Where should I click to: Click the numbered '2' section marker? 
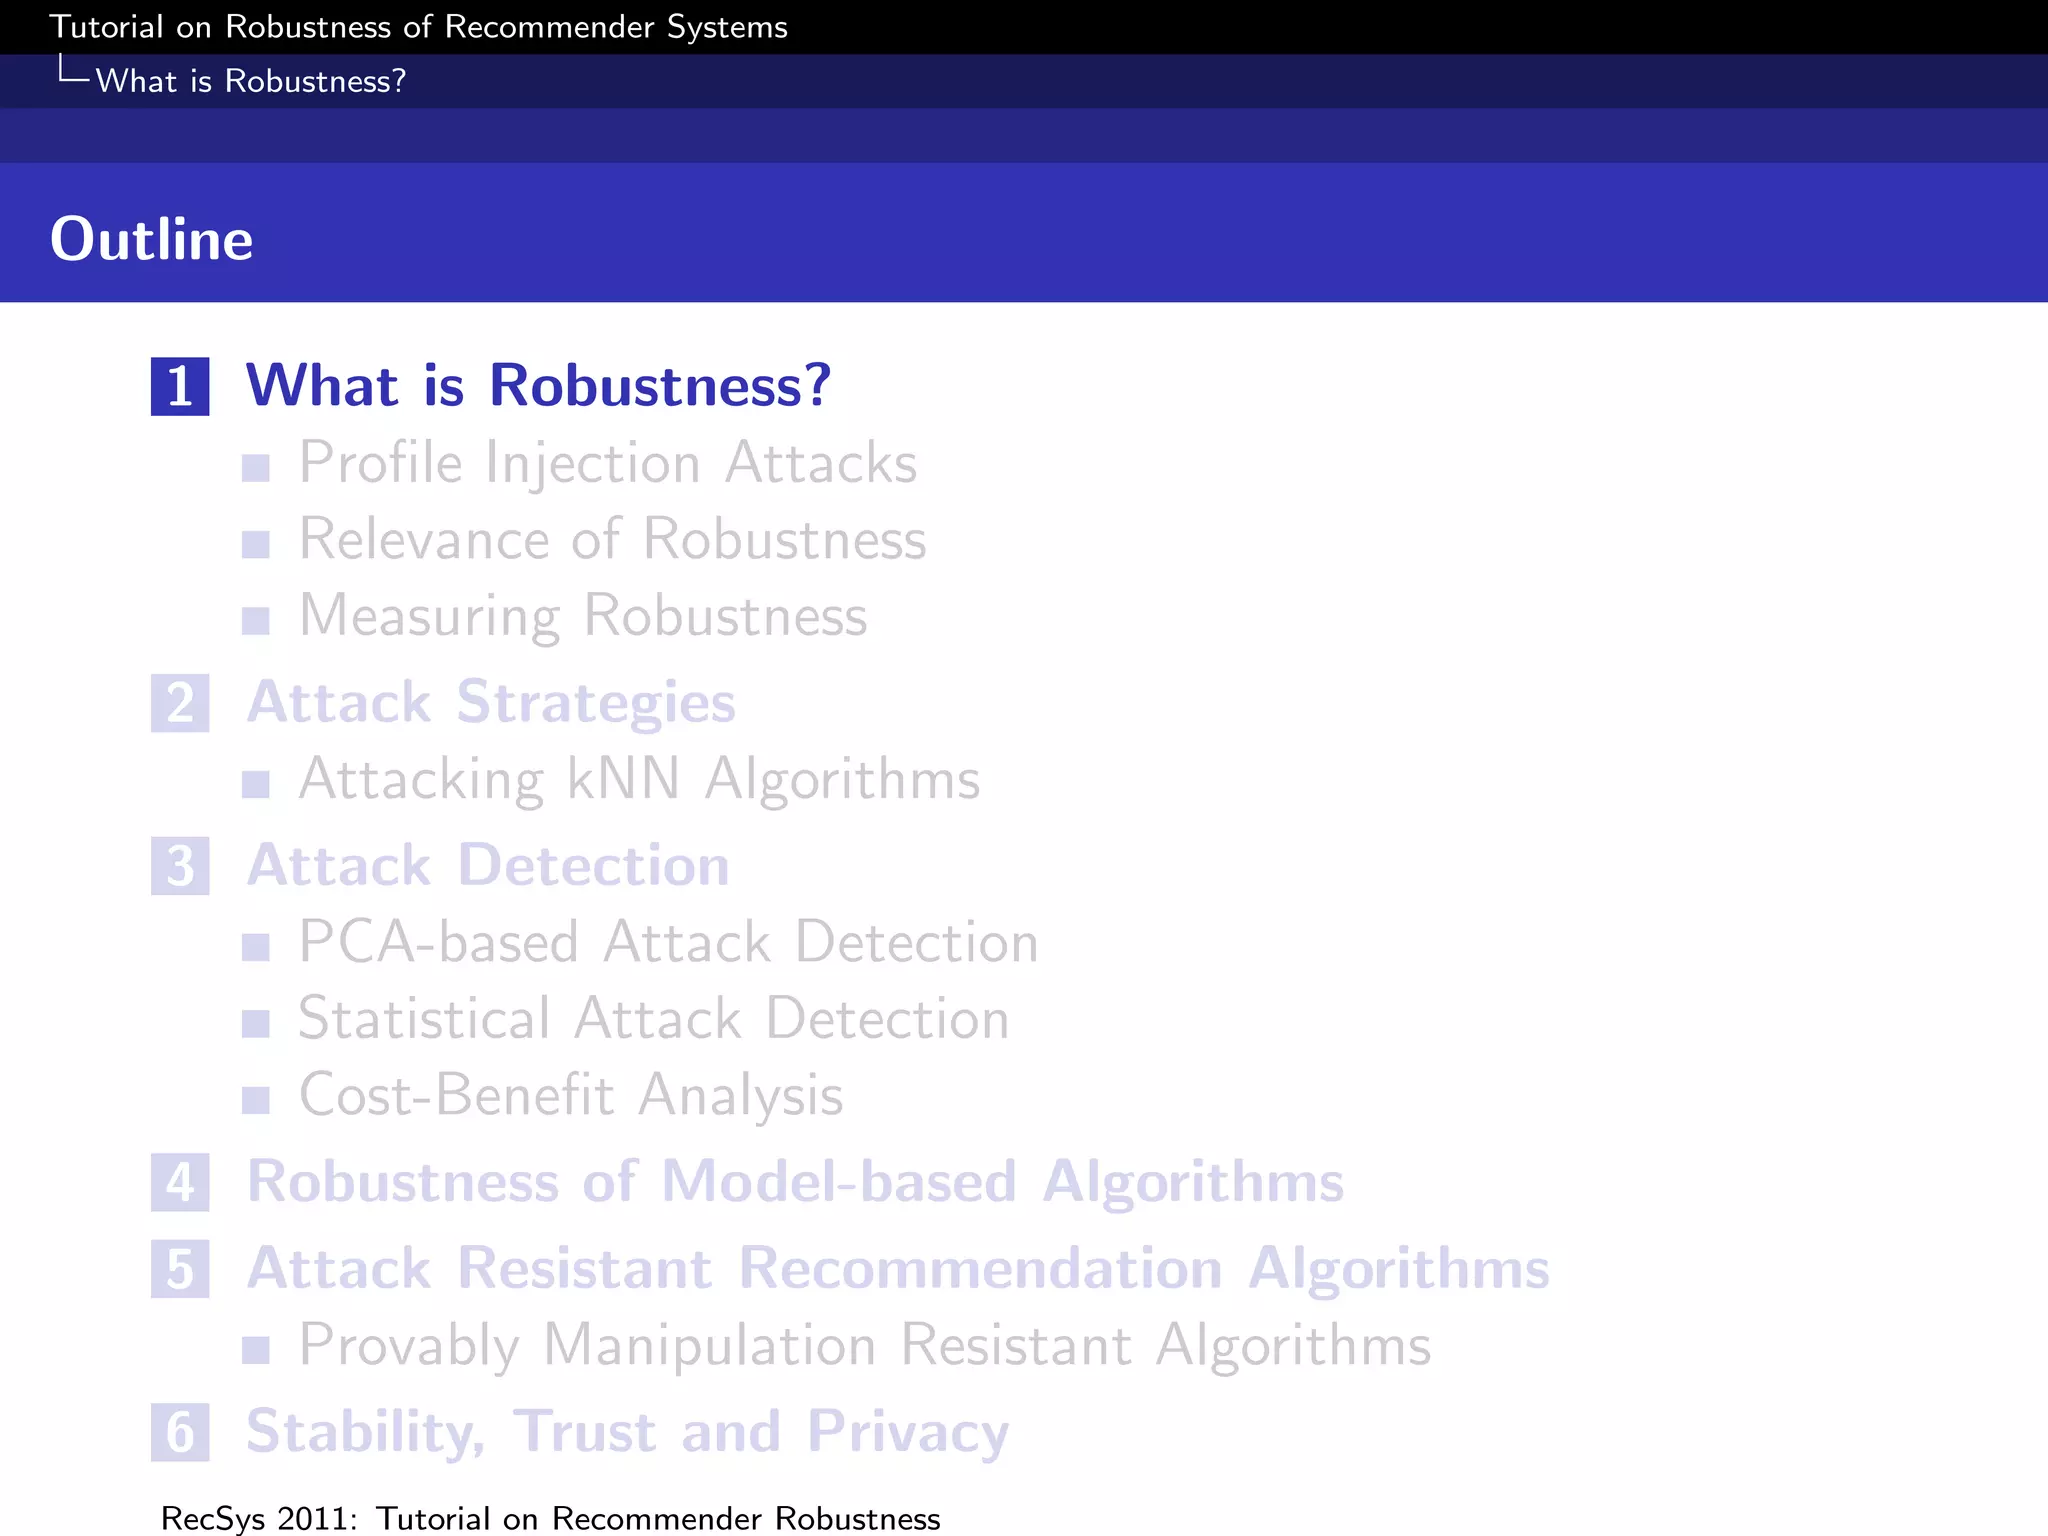click(x=180, y=702)
